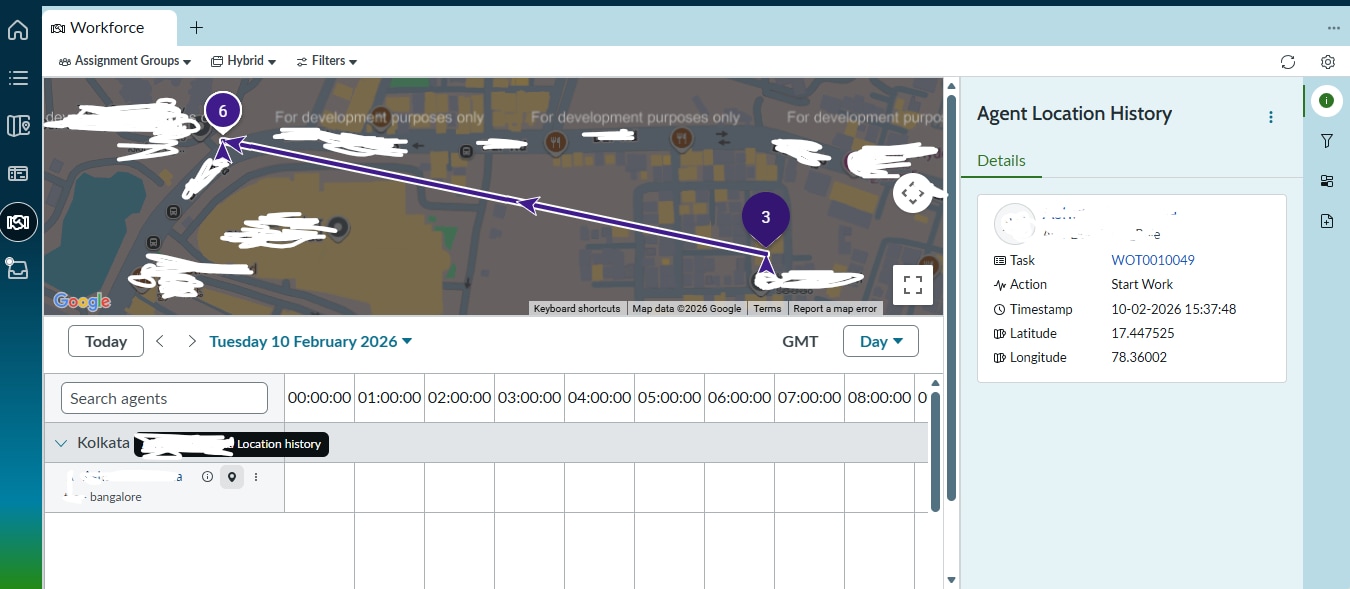Open the dispatcher board sidebar icon
Viewport: 1350px width, 589px height.
18,173
